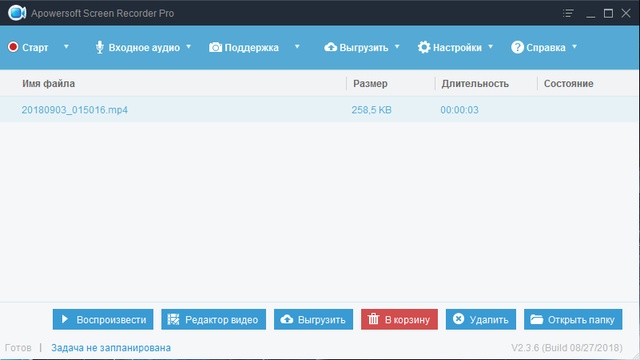The height and width of the screenshot is (360, 640).
Task: Click the gear icon for Настройки
Action: [x=424, y=47]
